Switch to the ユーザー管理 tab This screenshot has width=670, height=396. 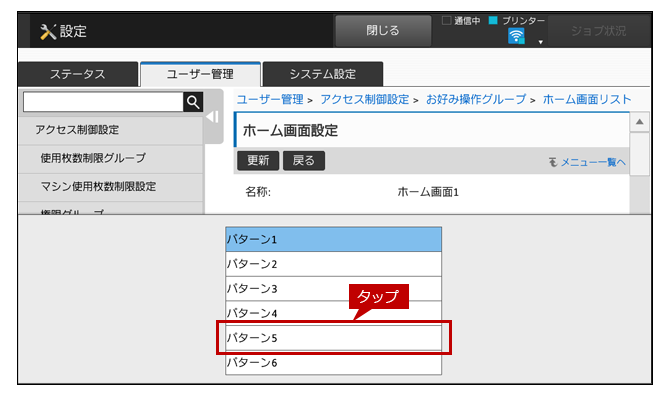point(200,74)
